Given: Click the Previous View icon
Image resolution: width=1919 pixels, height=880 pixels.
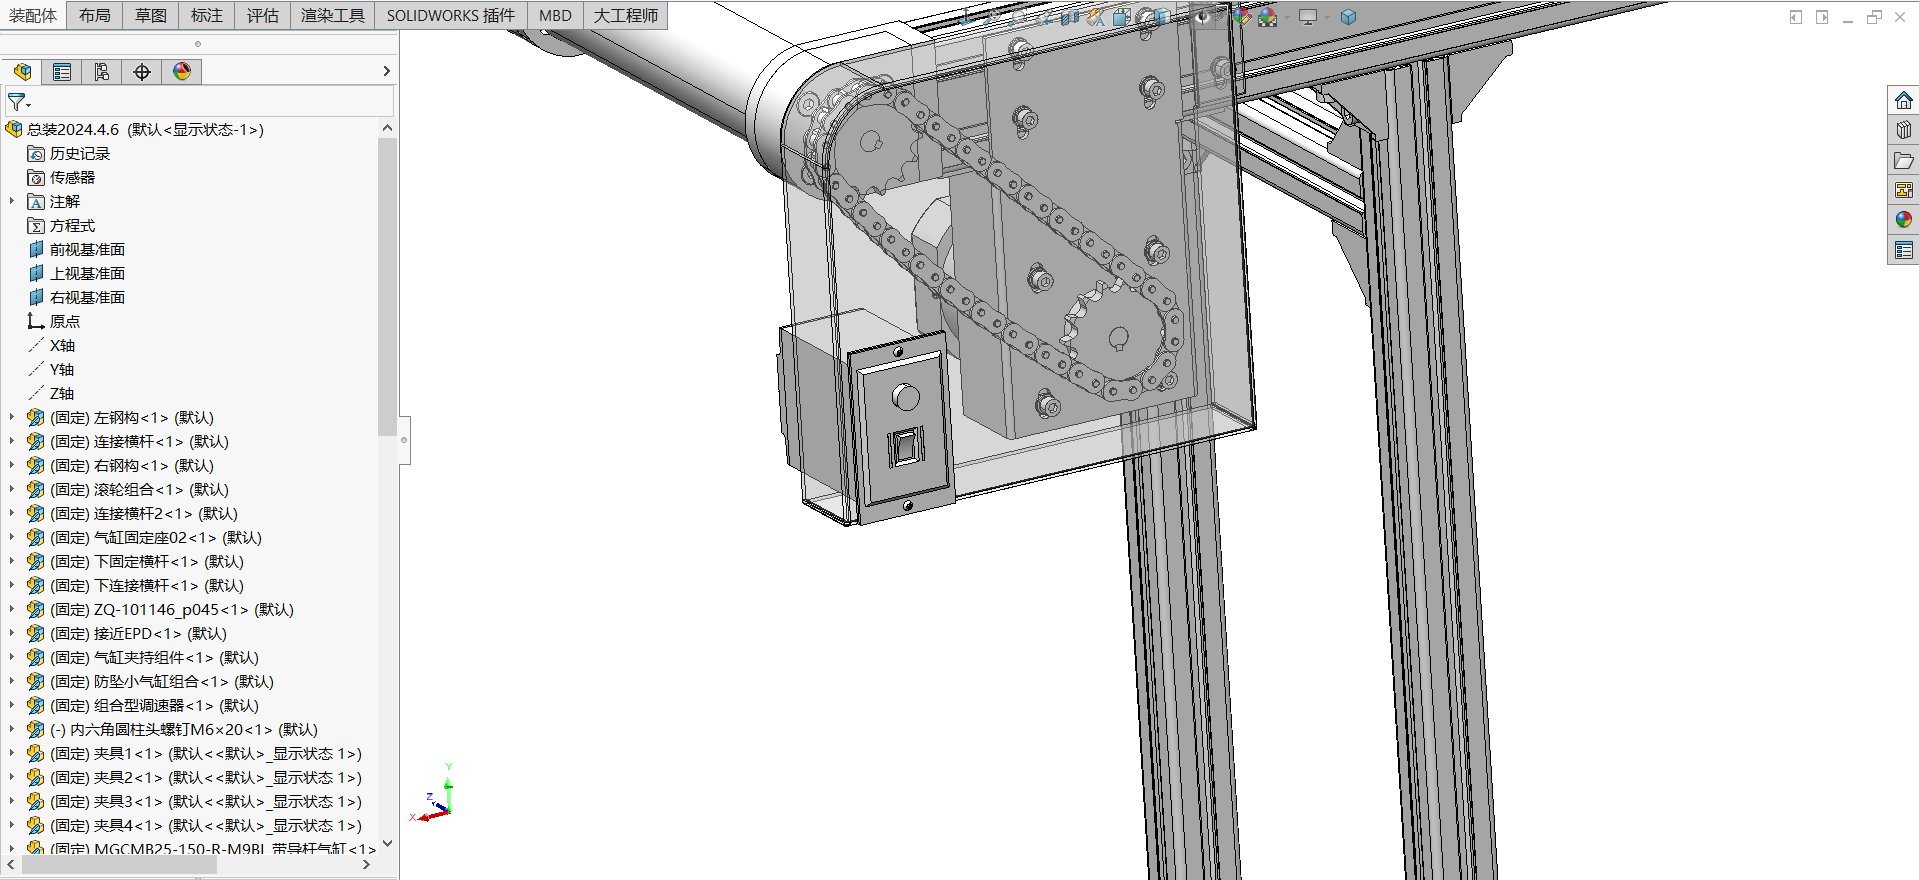Looking at the screenshot, I should 1045,18.
